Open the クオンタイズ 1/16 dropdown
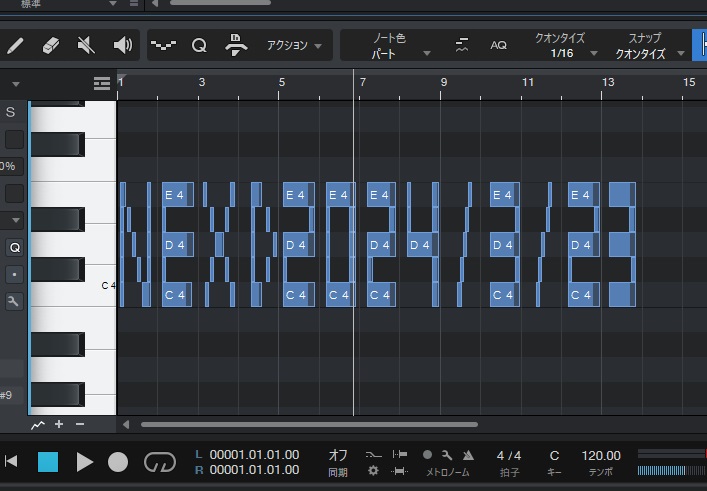 [565, 46]
